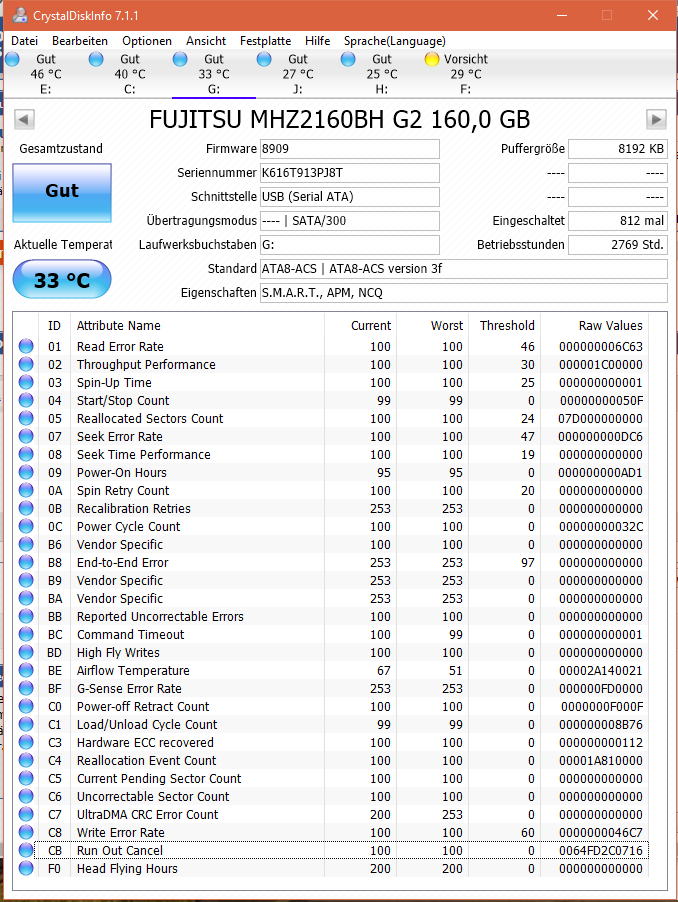
Task: Click the 33 °C temperature button
Action: (62, 280)
